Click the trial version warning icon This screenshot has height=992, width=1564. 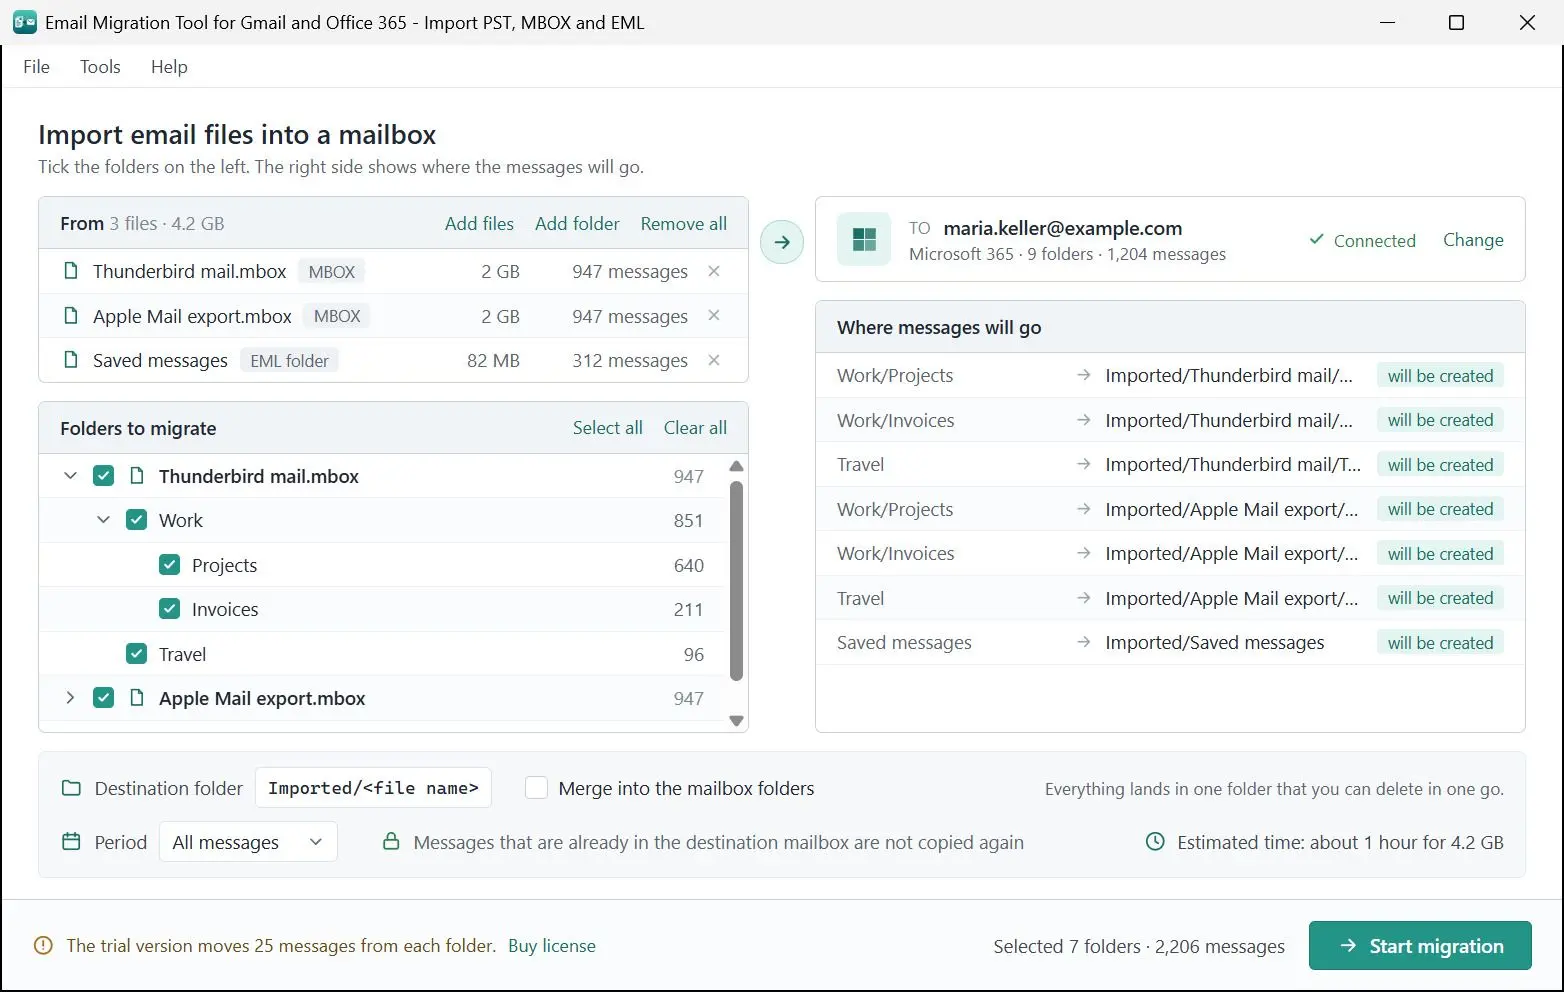[43, 946]
